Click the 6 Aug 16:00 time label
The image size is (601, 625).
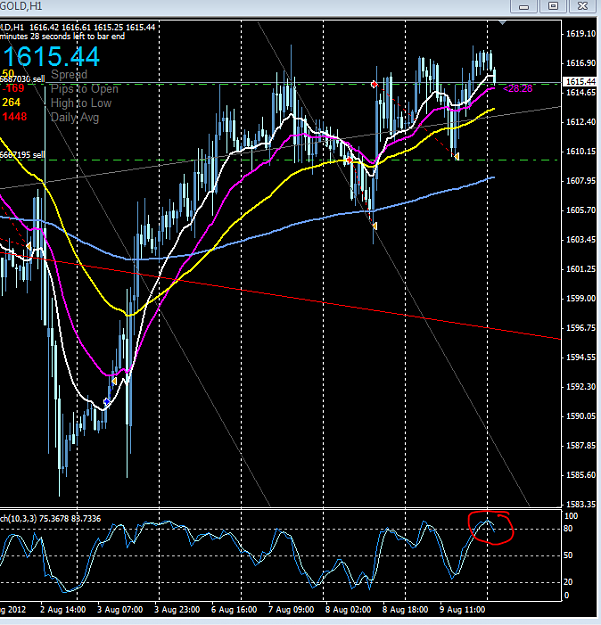click(234, 610)
